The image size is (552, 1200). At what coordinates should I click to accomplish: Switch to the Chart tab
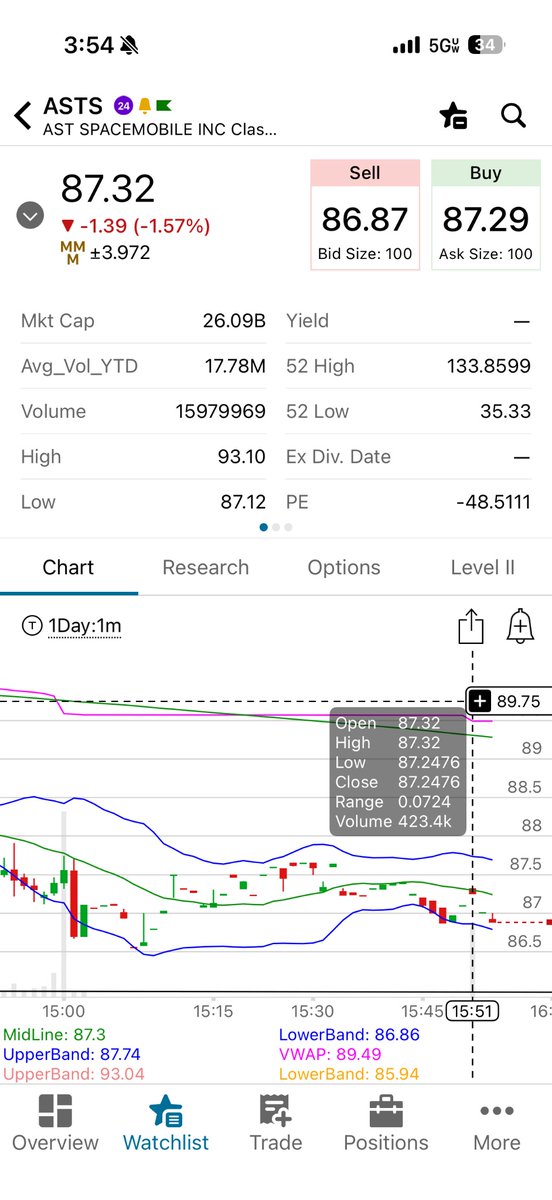[x=68, y=567]
